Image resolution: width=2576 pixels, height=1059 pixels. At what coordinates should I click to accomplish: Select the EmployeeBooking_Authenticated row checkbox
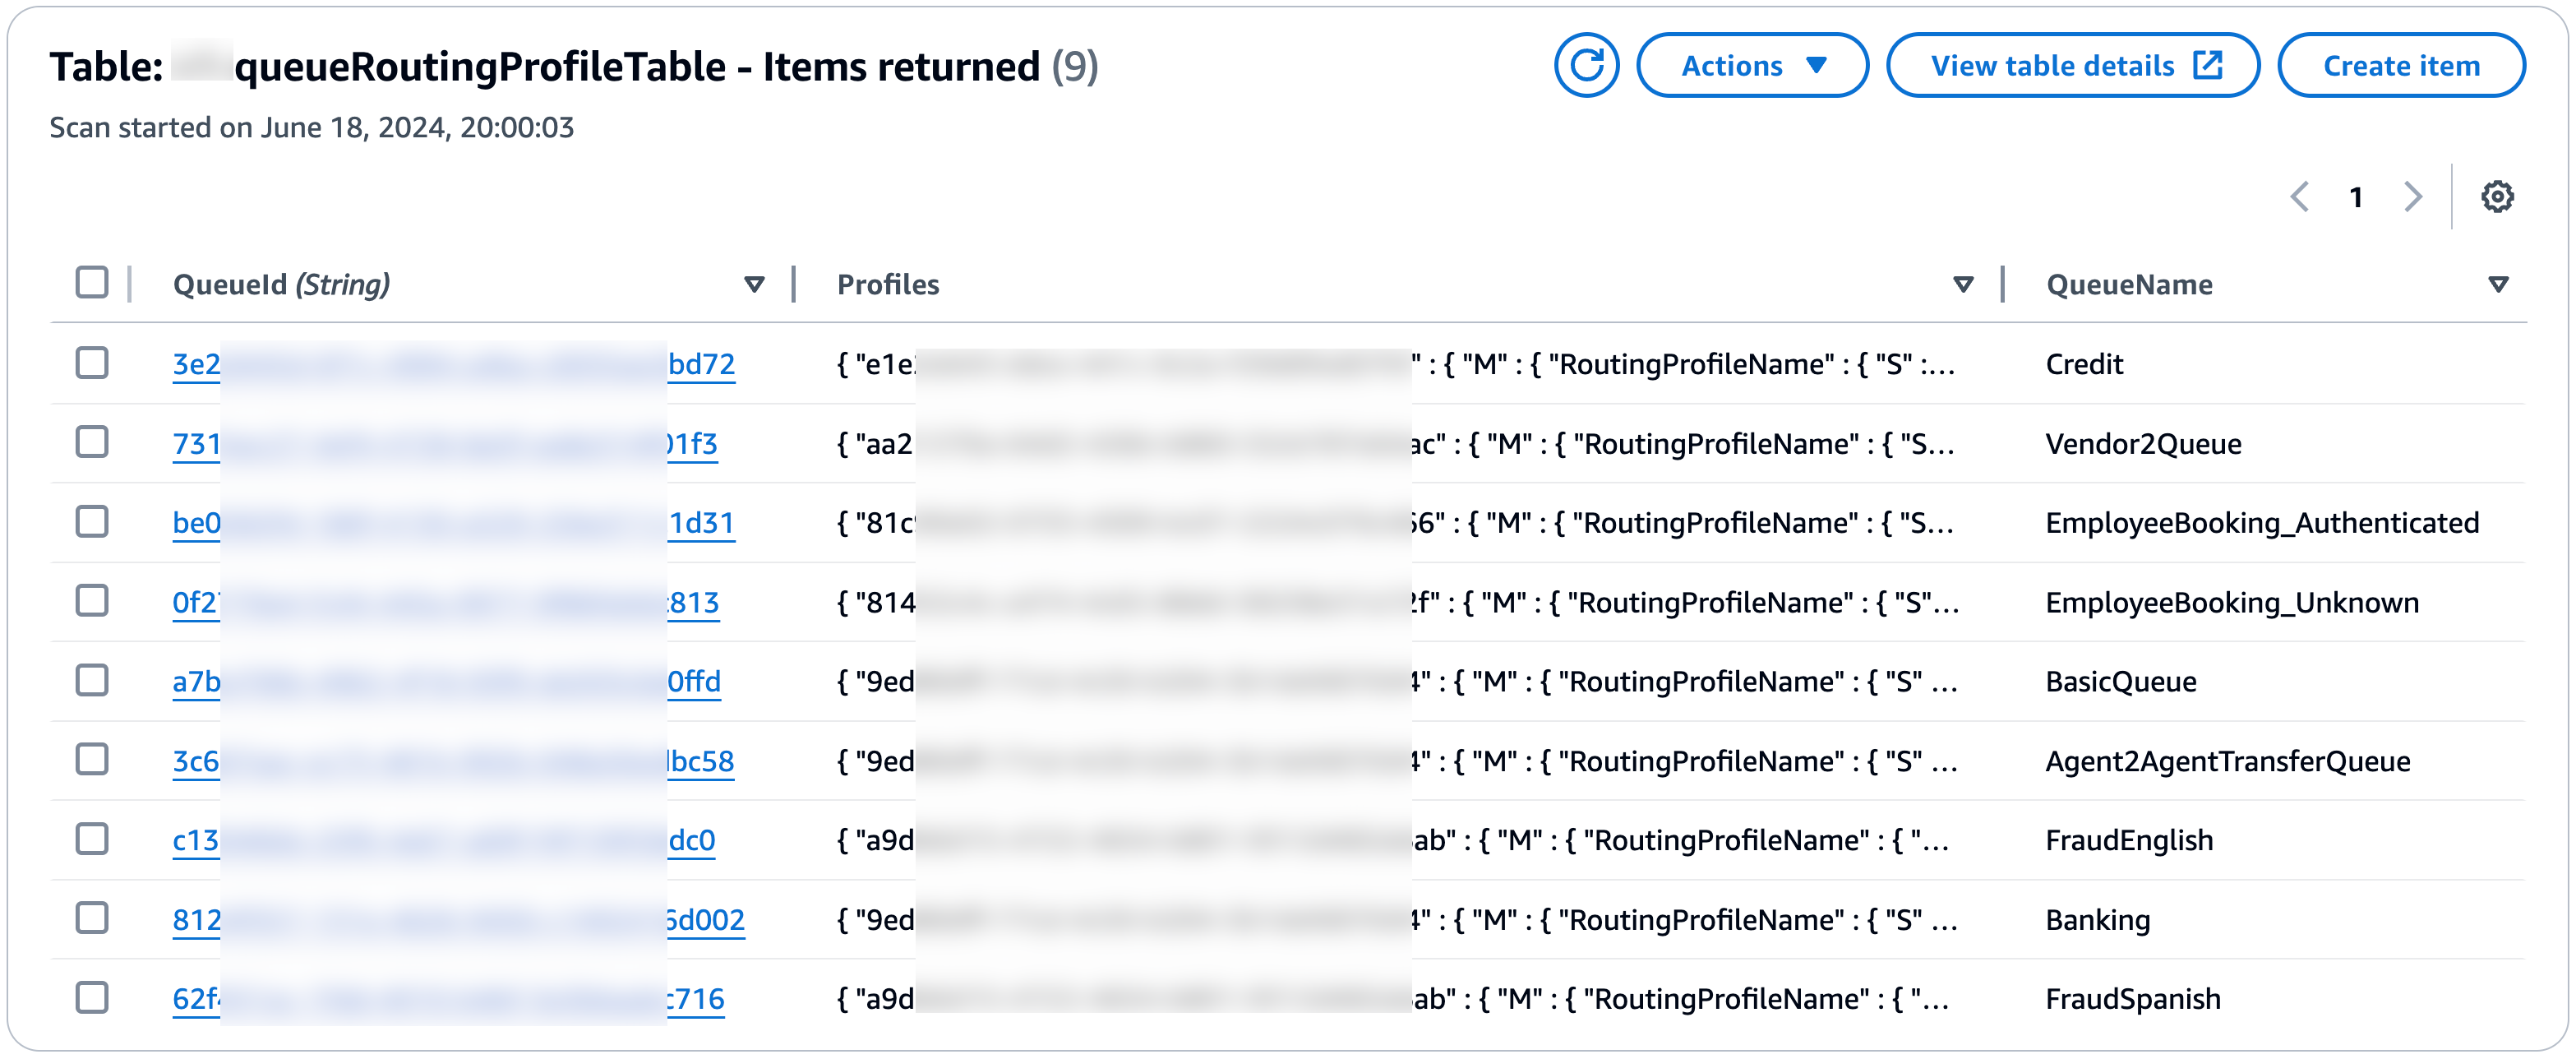pyautogui.click(x=92, y=522)
